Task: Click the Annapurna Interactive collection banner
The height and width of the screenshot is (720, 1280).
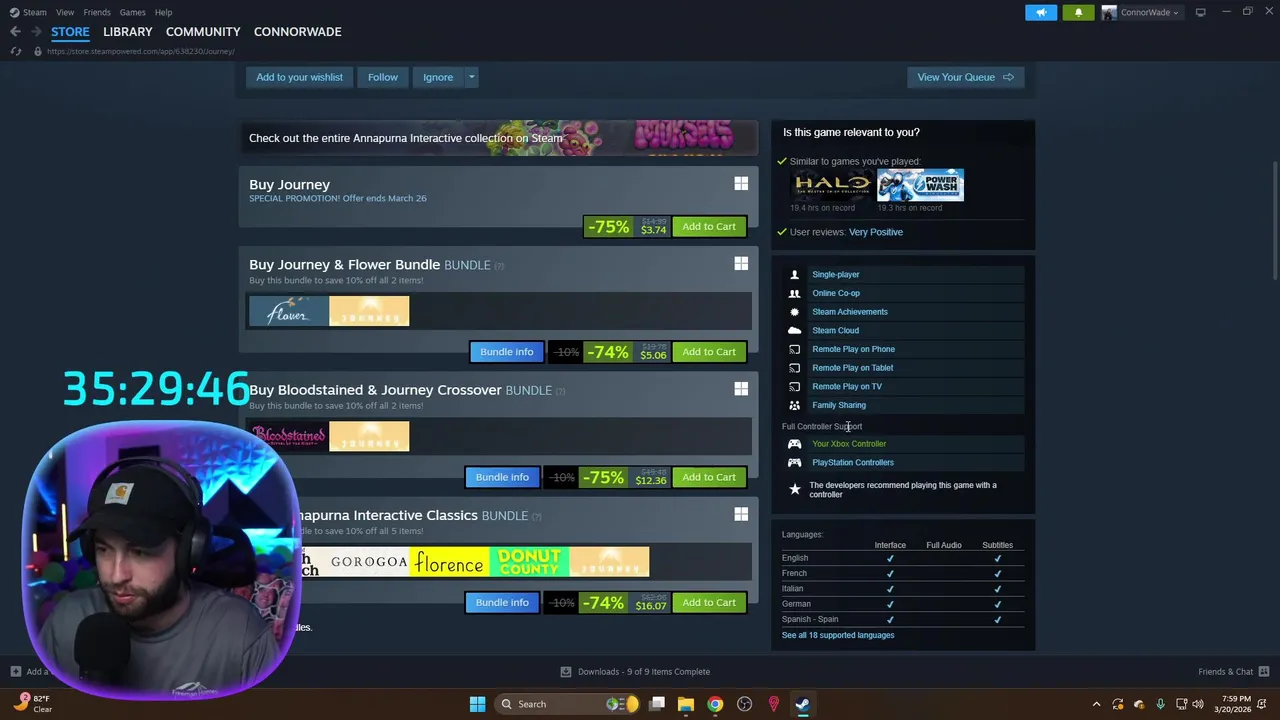Action: [498, 138]
